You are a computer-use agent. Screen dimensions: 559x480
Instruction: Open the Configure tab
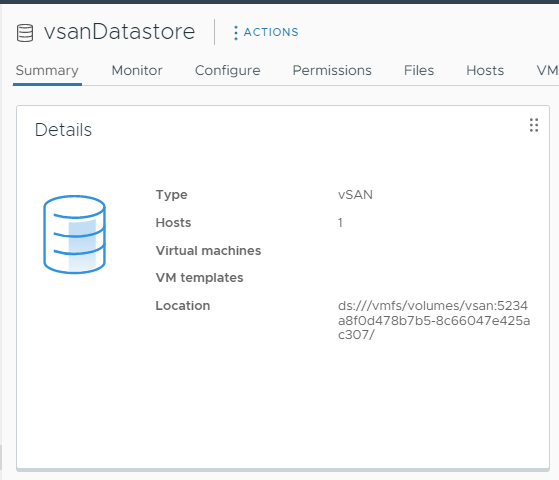pos(227,71)
